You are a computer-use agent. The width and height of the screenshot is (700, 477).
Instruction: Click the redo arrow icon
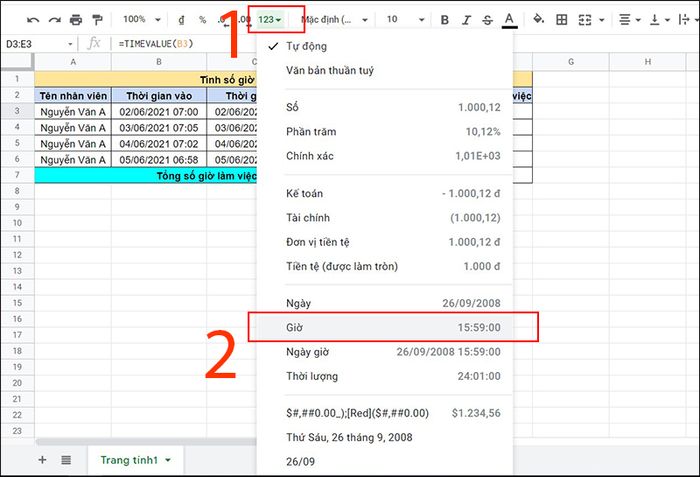pyautogui.click(x=54, y=20)
